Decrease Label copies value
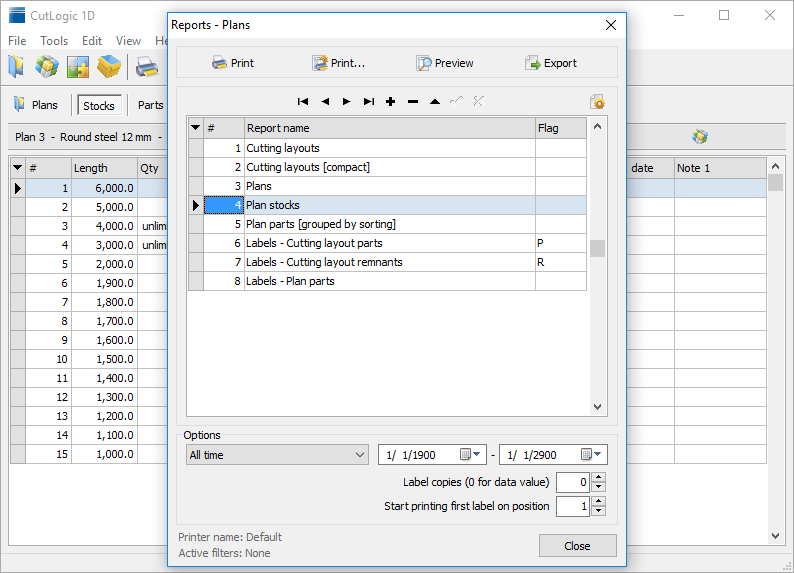Viewport: 794px width, 573px height. coord(599,487)
